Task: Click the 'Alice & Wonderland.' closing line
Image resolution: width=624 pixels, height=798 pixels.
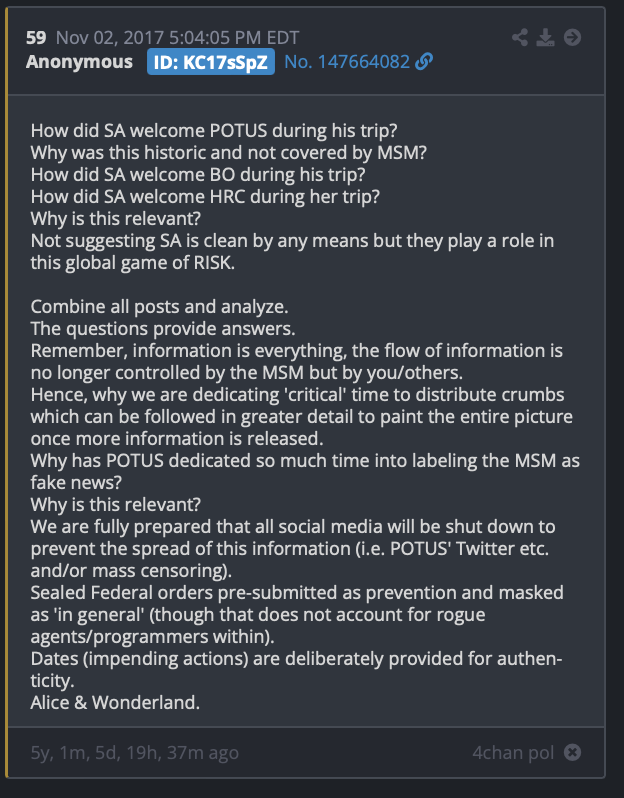Action: [x=115, y=703]
